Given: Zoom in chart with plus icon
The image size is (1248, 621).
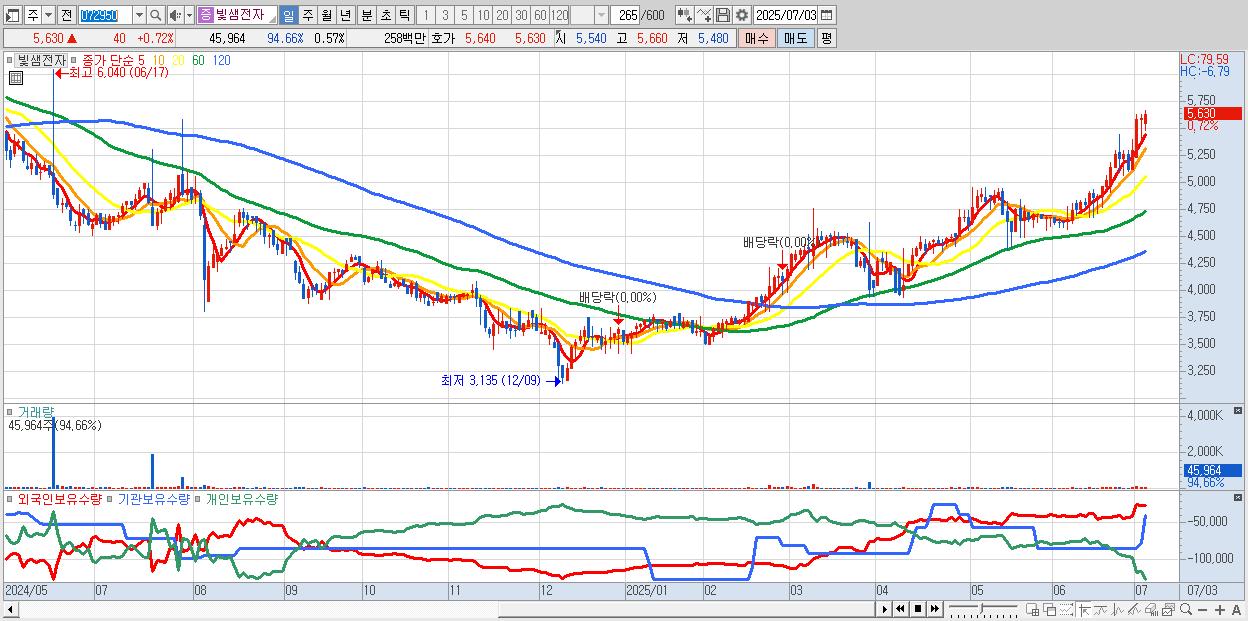Looking at the screenshot, I should (x=1219, y=609).
